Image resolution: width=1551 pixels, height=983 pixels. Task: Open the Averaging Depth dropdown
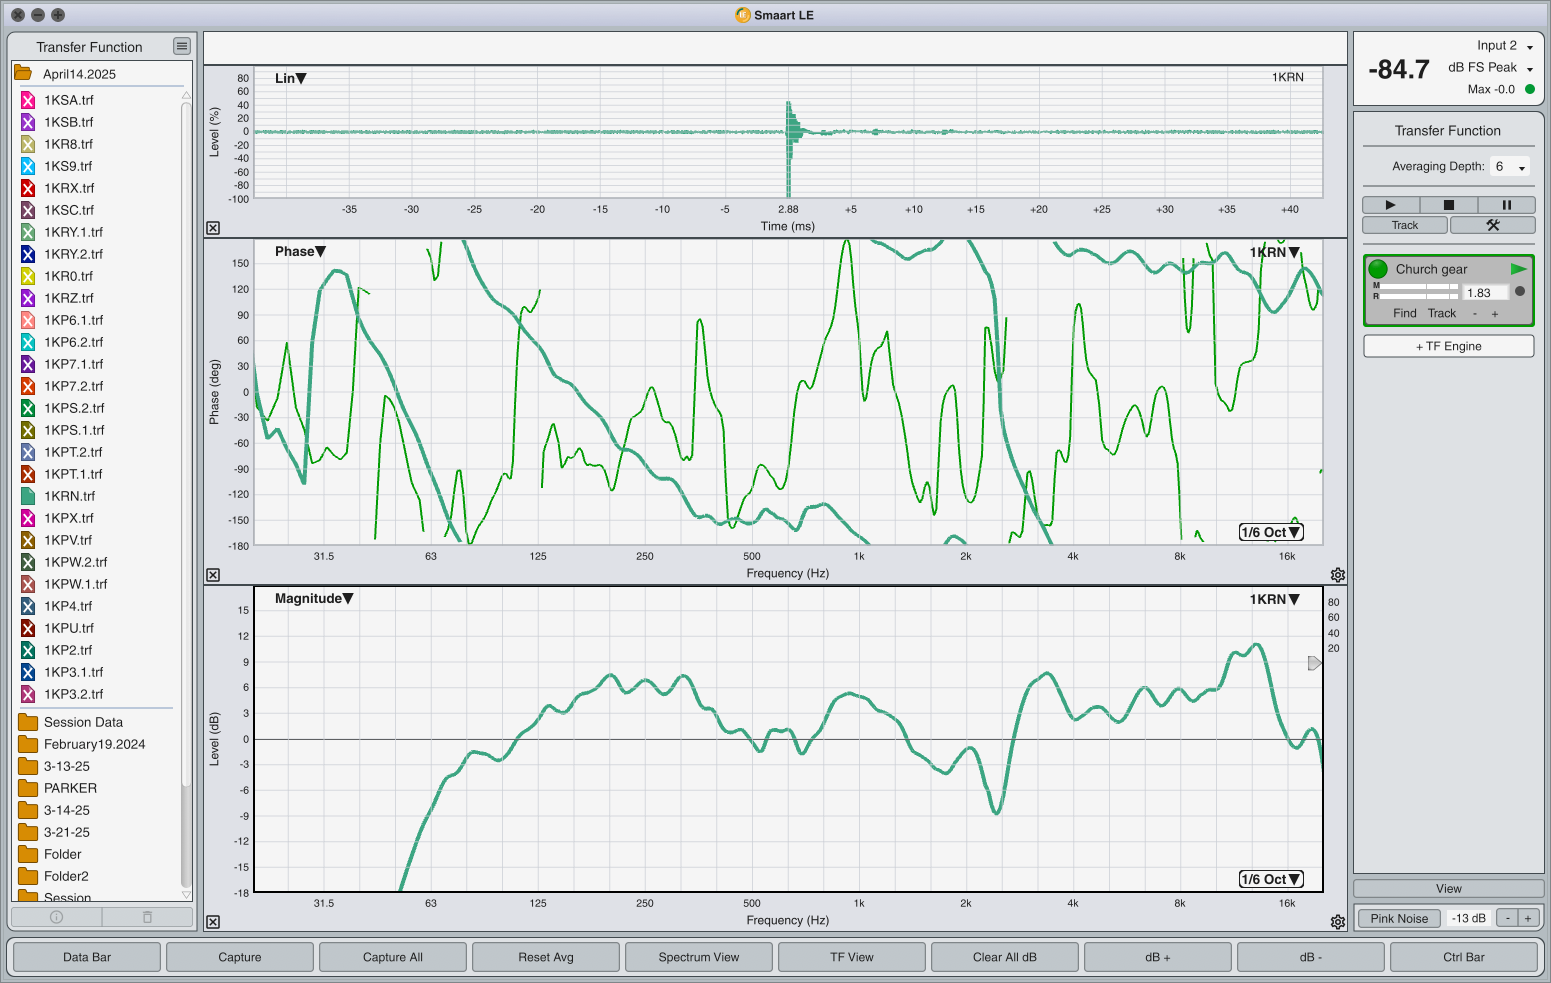tap(1510, 167)
